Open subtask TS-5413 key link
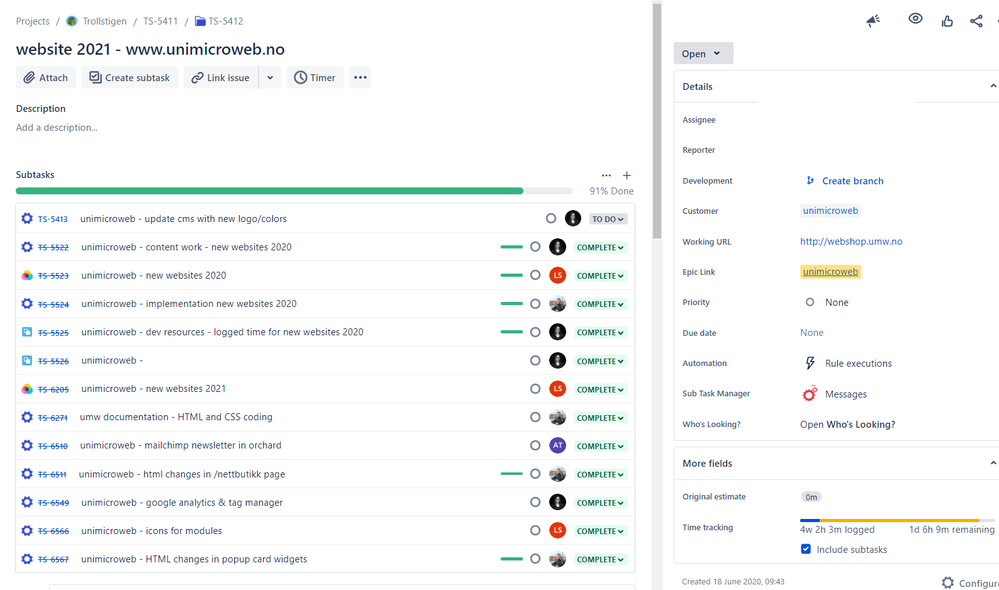 click(53, 219)
